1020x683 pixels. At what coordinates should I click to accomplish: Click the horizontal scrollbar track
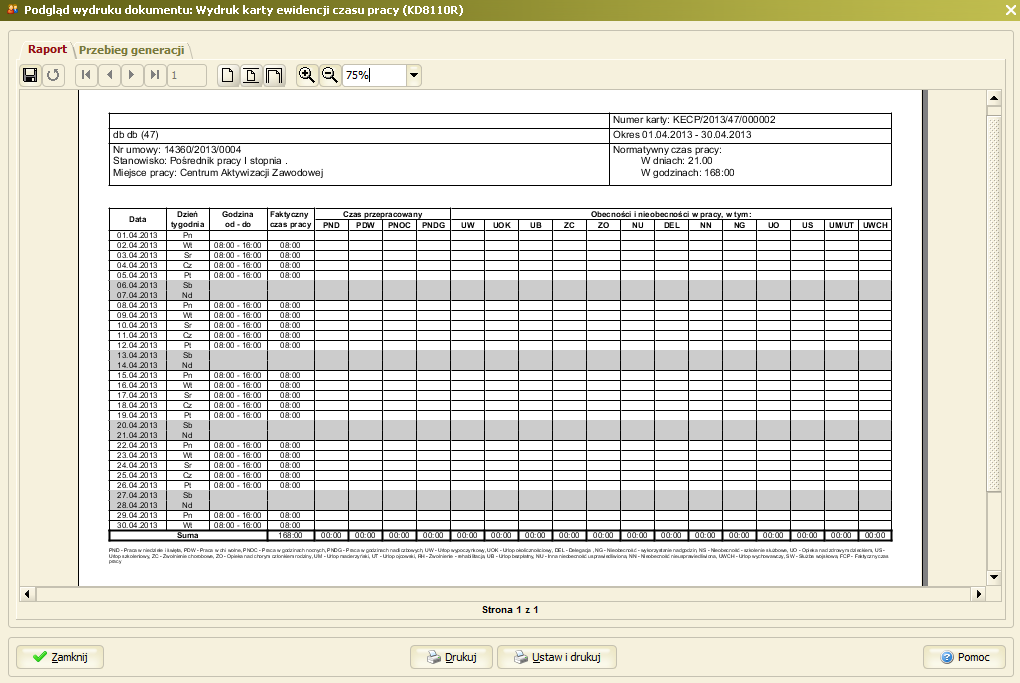503,594
